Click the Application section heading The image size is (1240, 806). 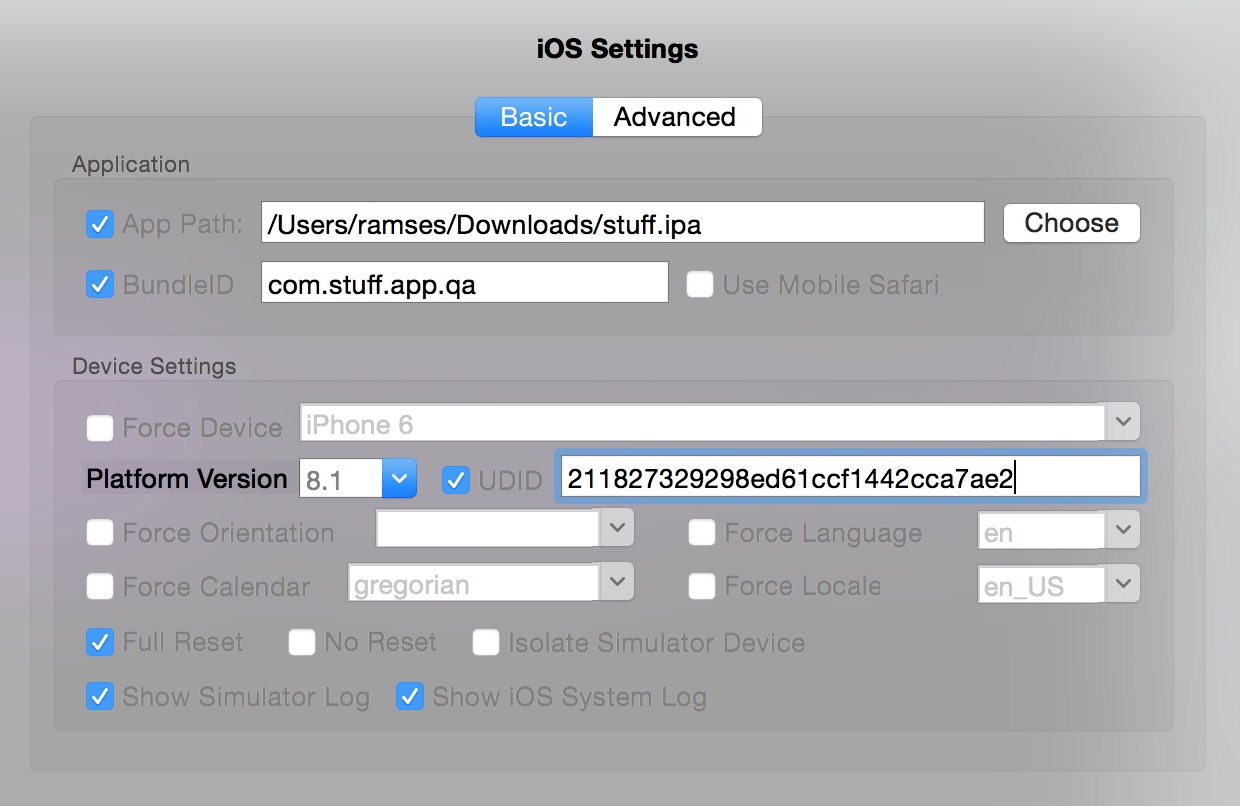pos(131,164)
